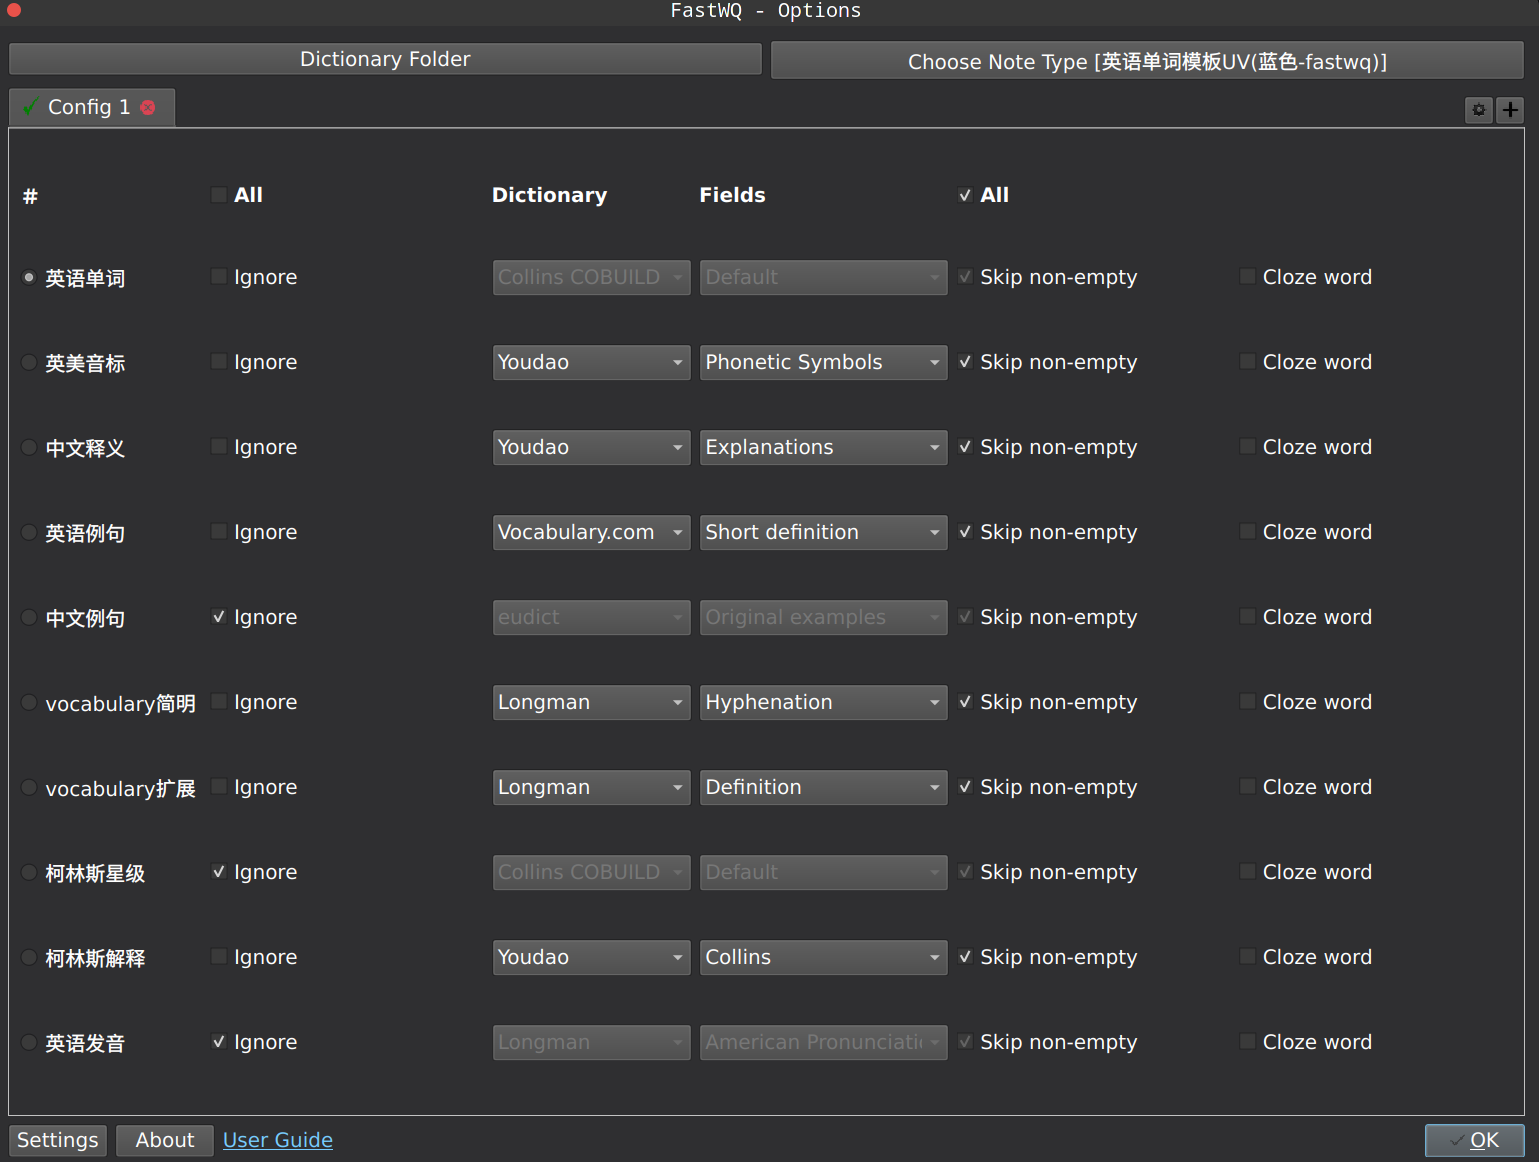The image size is (1539, 1162).
Task: Open the Longman dictionary dropdown for vocabulary简明
Action: 591,702
